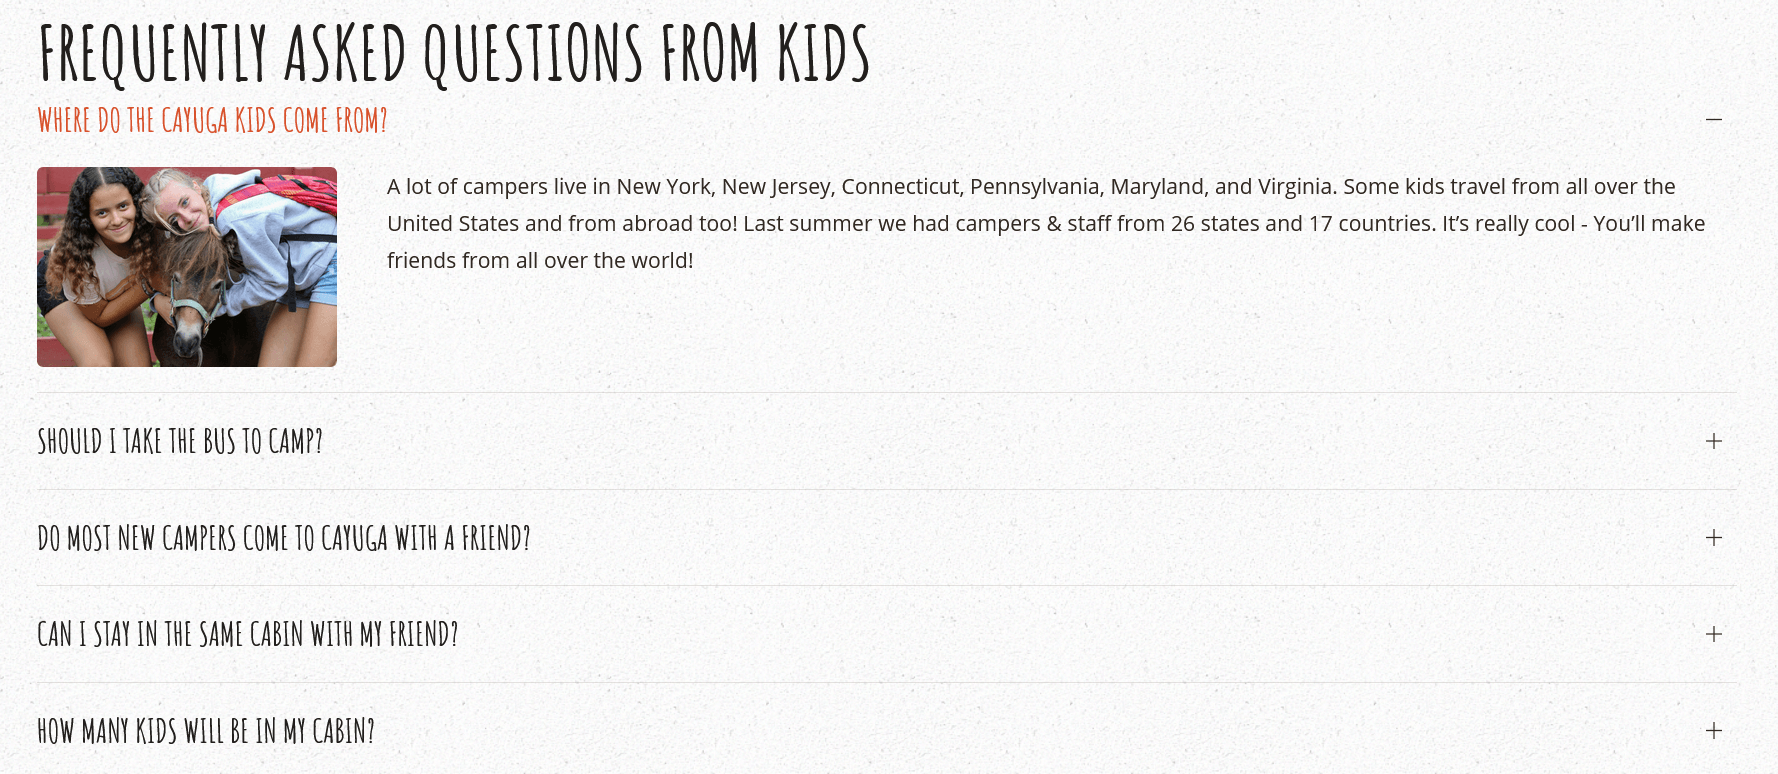Open "Can I stay in the same cabin with my friend?"

click(x=248, y=634)
